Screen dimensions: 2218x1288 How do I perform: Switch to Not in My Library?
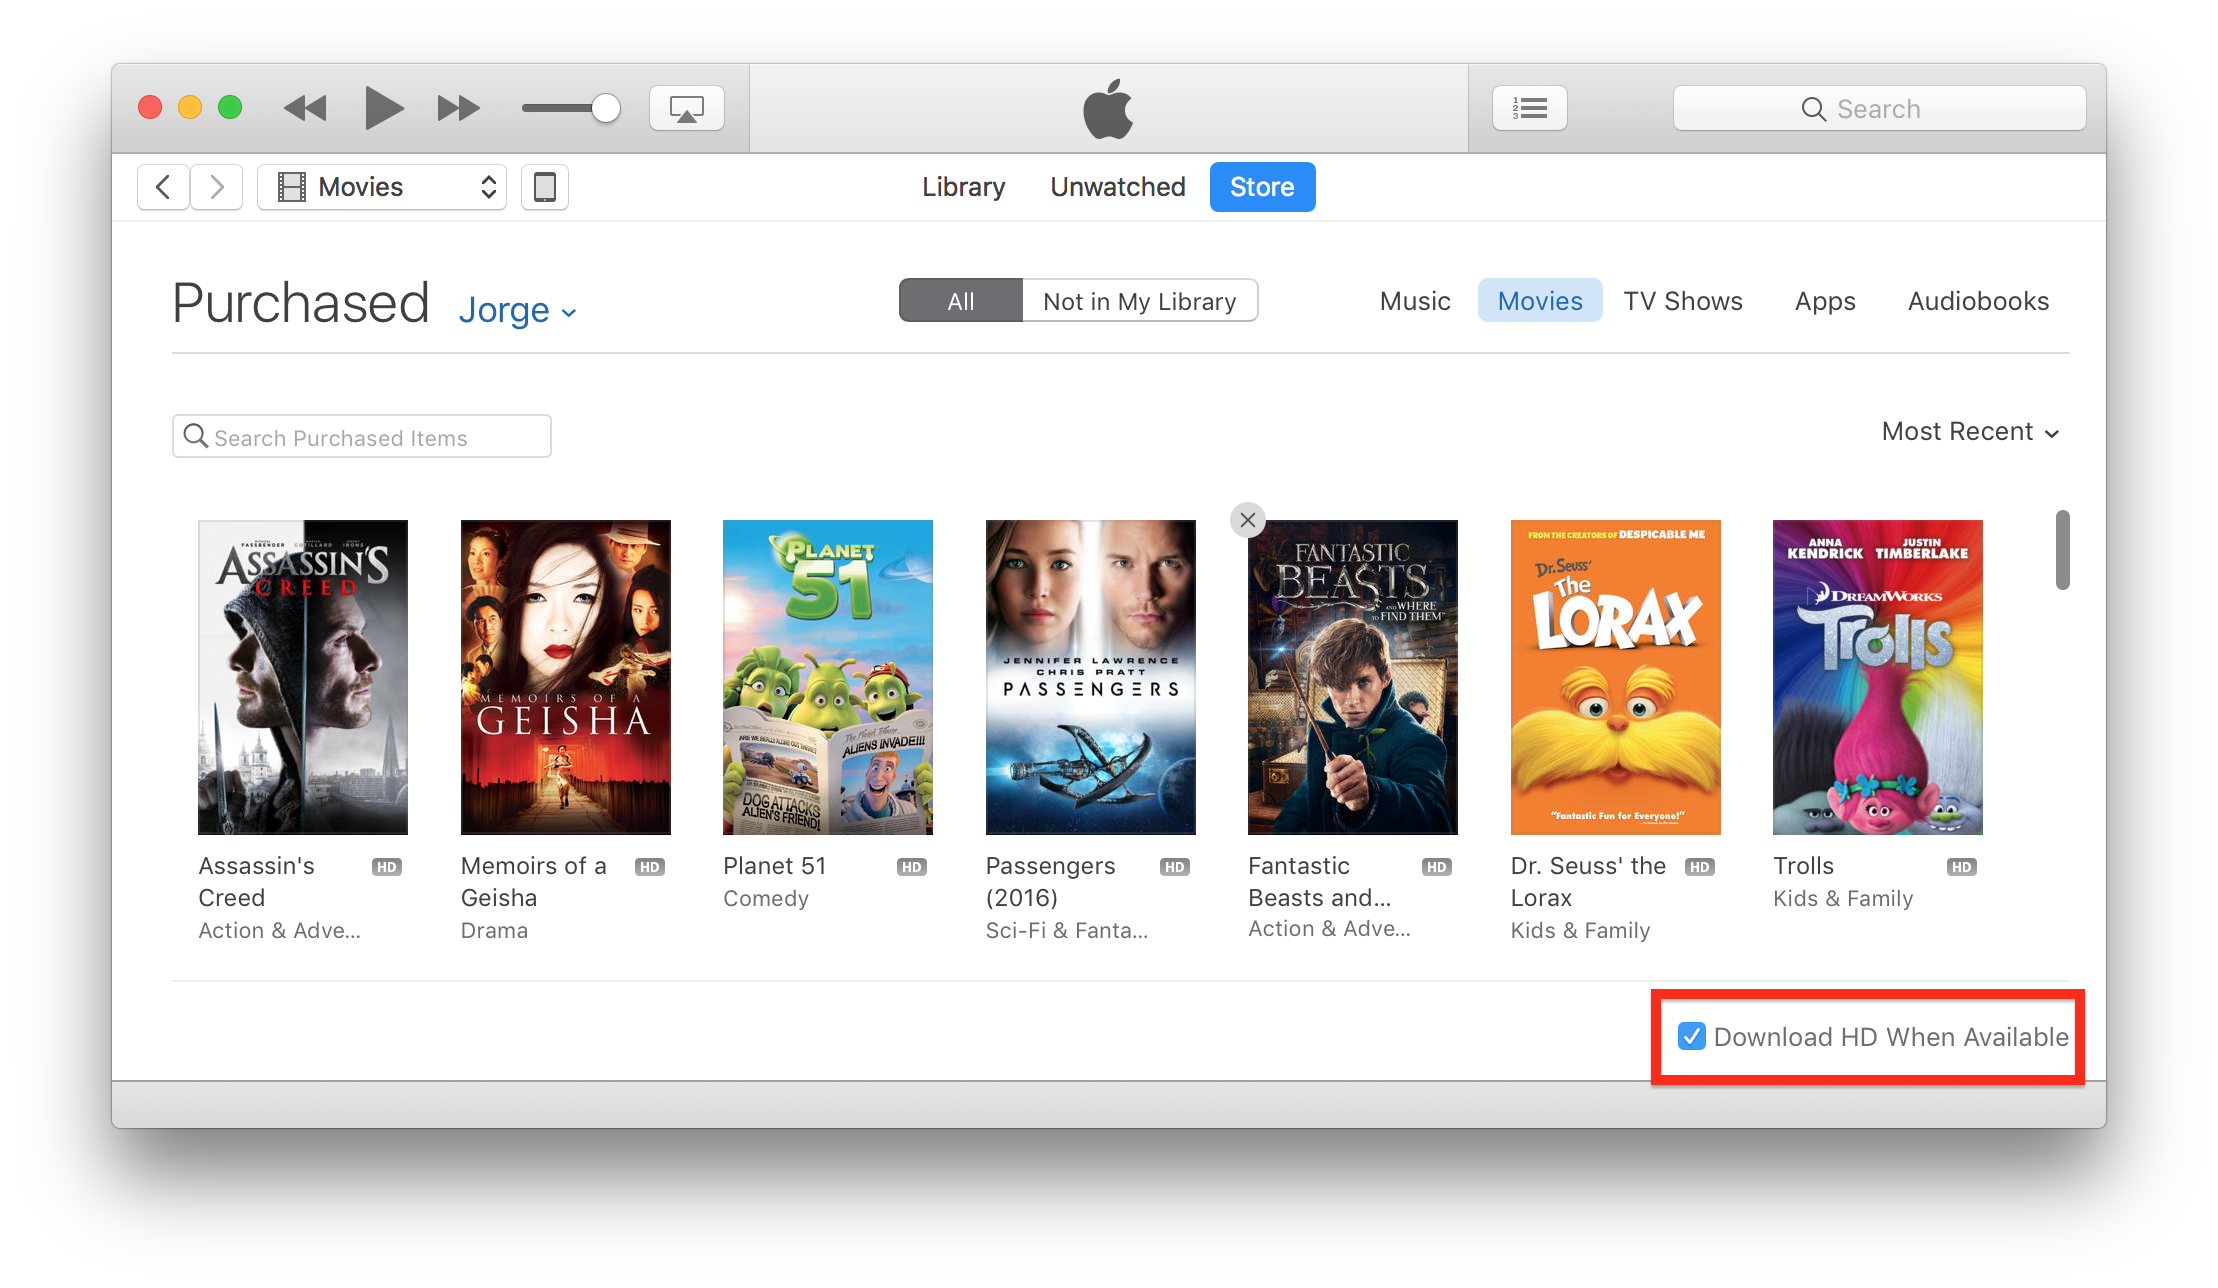pos(1139,301)
